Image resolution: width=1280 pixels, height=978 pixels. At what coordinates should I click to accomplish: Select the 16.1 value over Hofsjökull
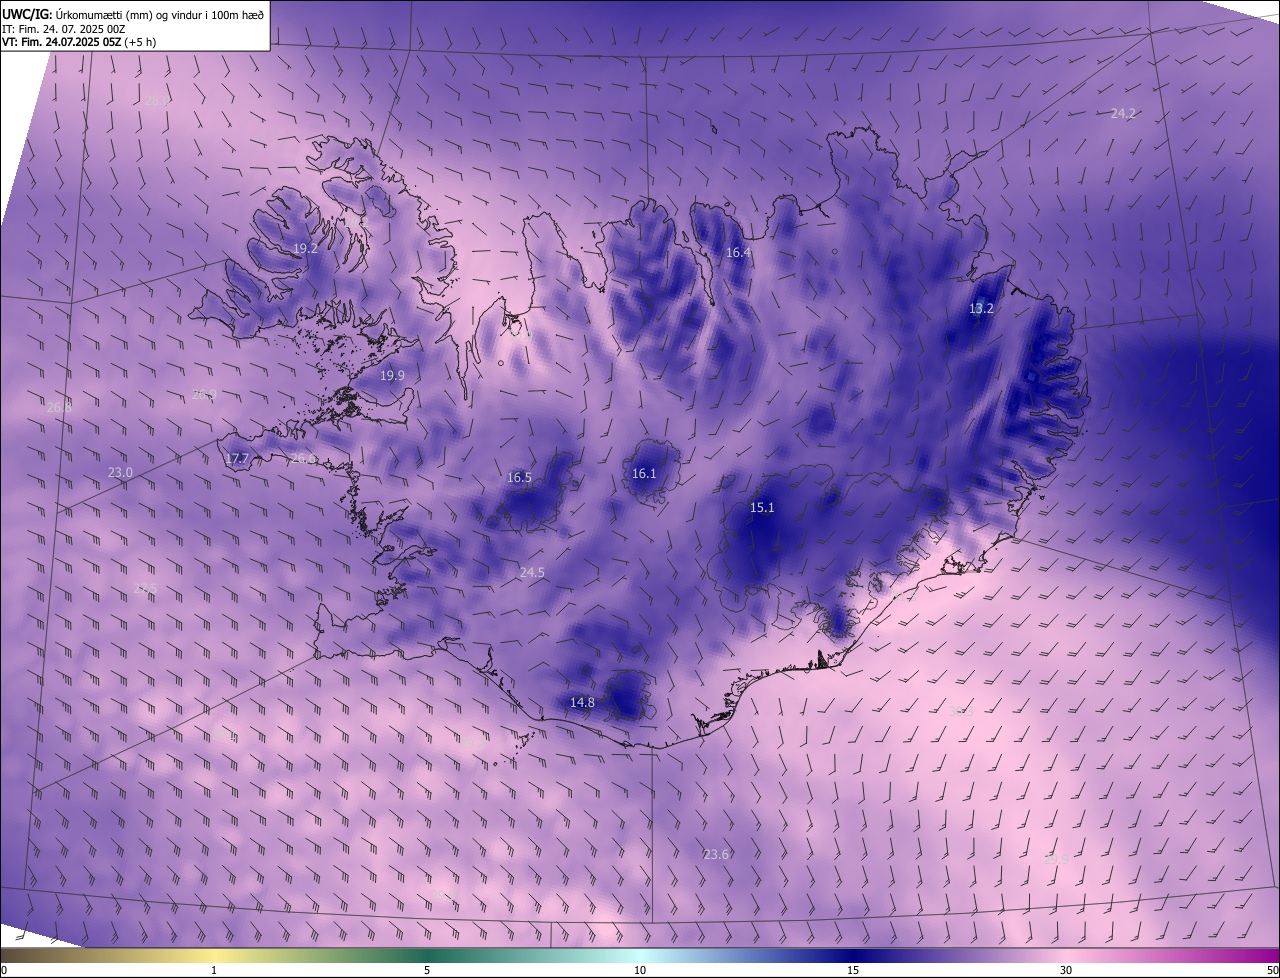tap(644, 474)
